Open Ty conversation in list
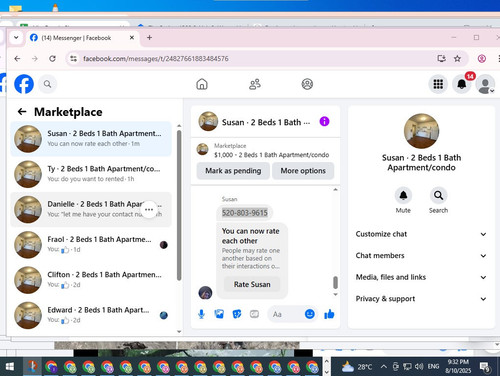This screenshot has width=500, height=376. [91, 174]
